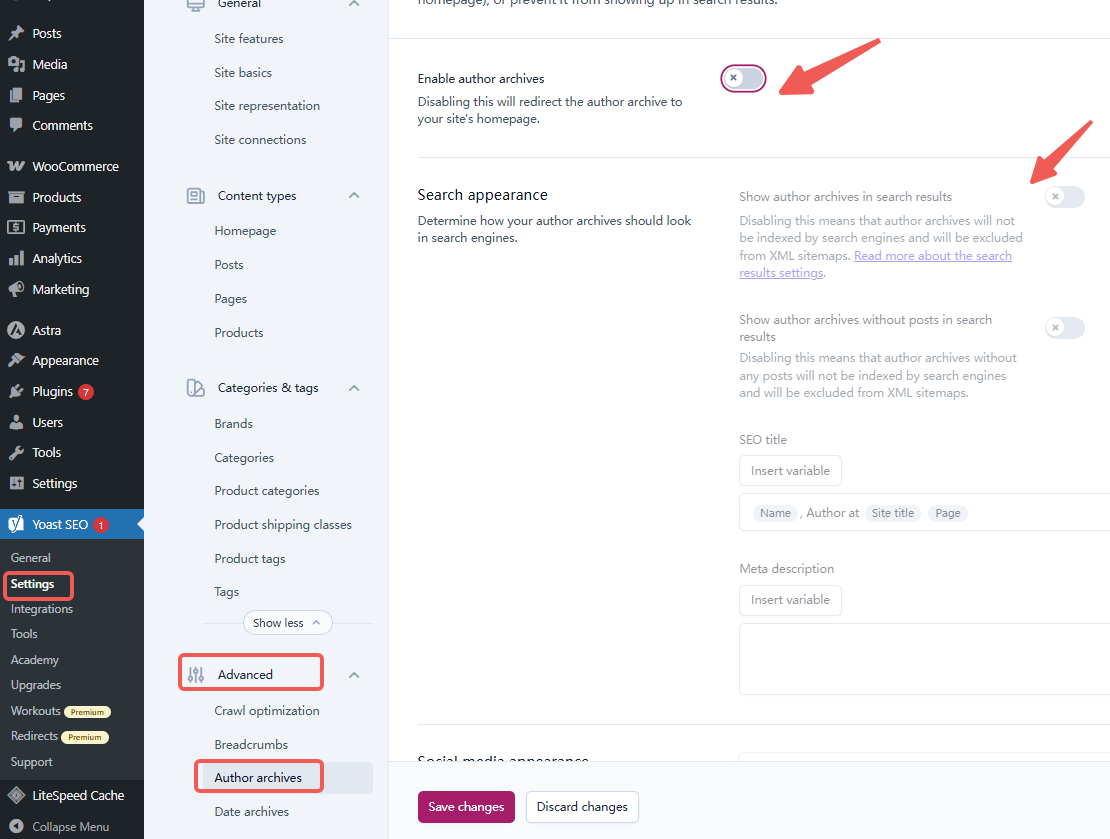
Task: Click the Marketing megaphone icon
Action: click(16, 289)
